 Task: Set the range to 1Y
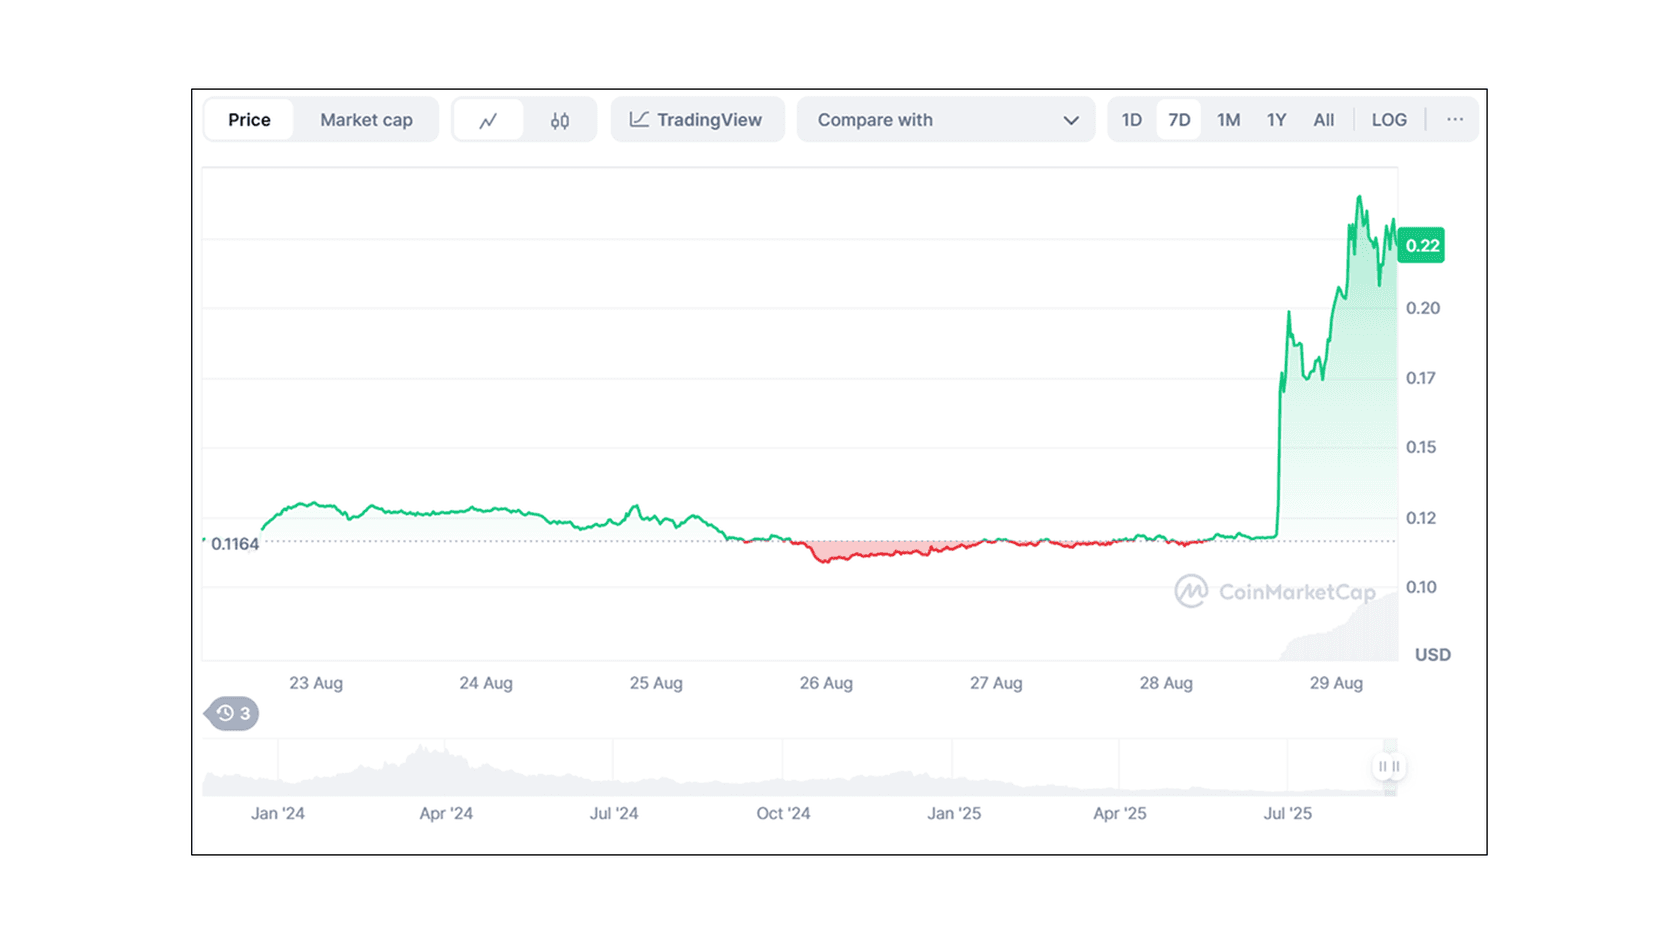[x=1276, y=120]
